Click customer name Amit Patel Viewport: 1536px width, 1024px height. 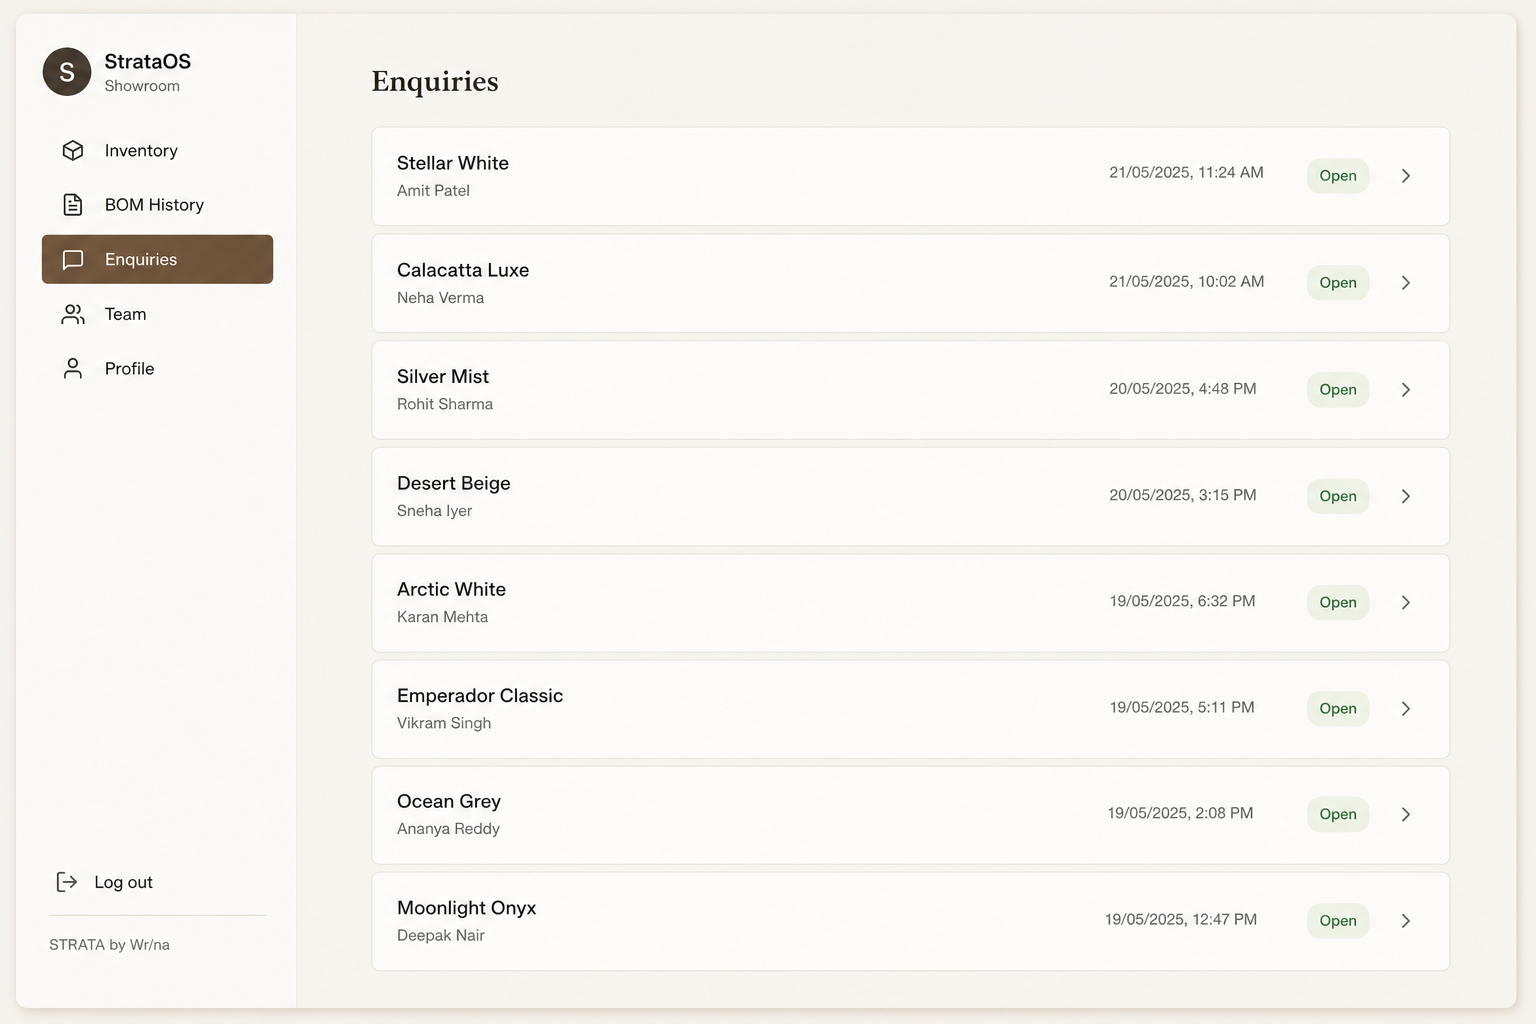click(433, 191)
